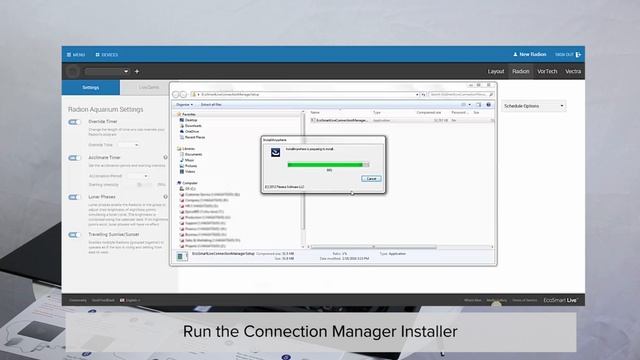Open the view options dropdown arrow
Viewport: 640px width, 360px height.
(469, 105)
